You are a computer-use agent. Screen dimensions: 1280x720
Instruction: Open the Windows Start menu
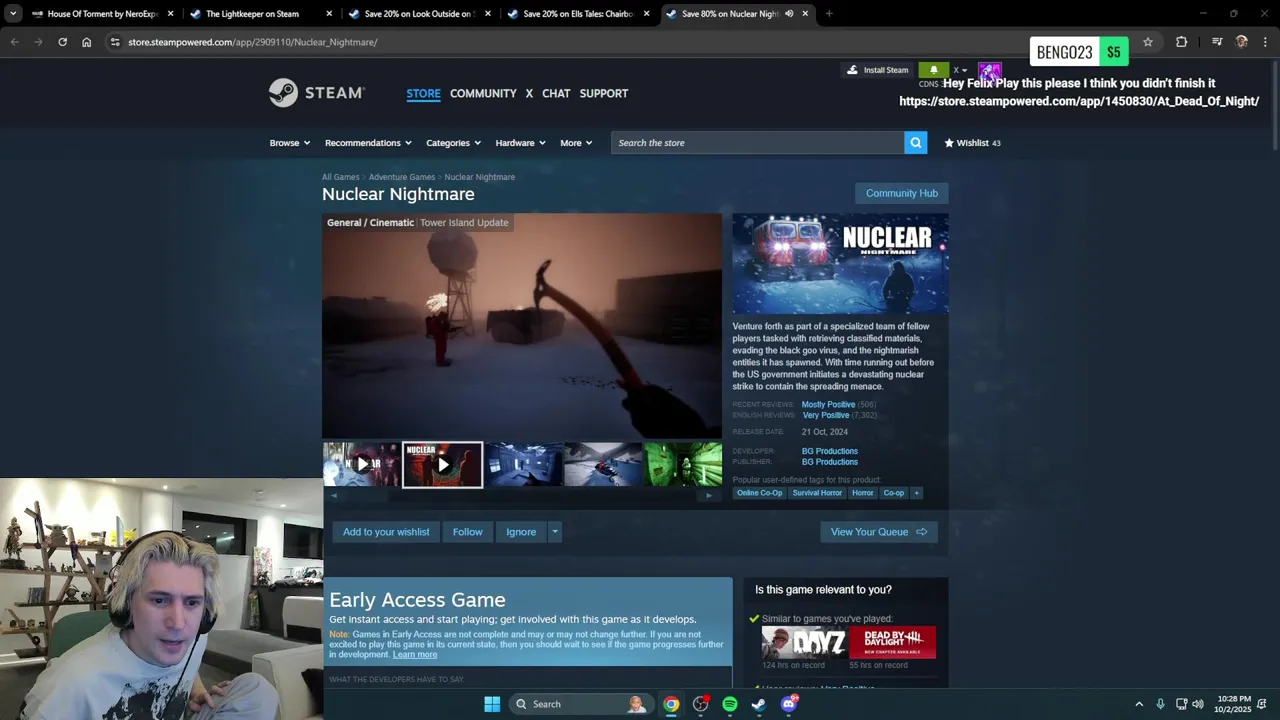pos(492,704)
